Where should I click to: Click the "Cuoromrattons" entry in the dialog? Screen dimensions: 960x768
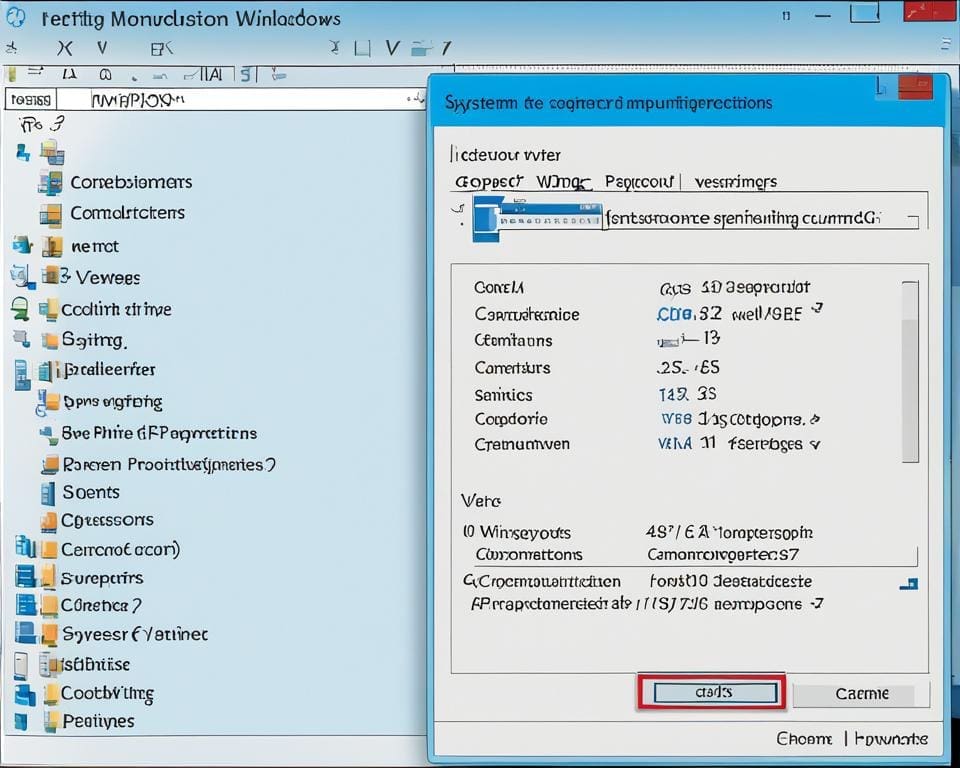pos(529,555)
